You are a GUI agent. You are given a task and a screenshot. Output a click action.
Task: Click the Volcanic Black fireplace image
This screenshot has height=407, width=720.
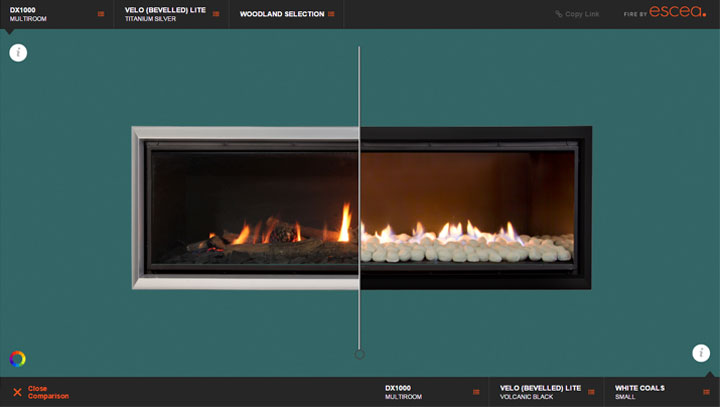pos(476,208)
